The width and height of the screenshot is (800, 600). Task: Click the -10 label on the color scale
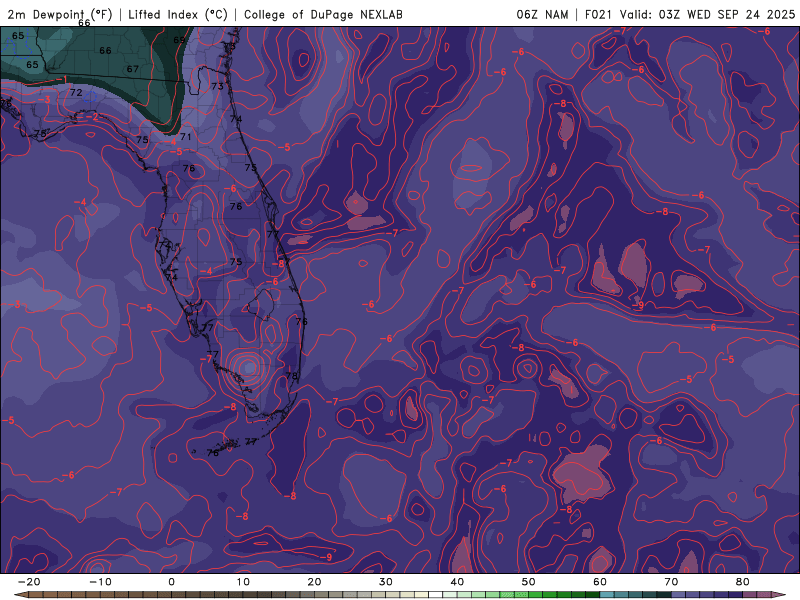tap(100, 582)
